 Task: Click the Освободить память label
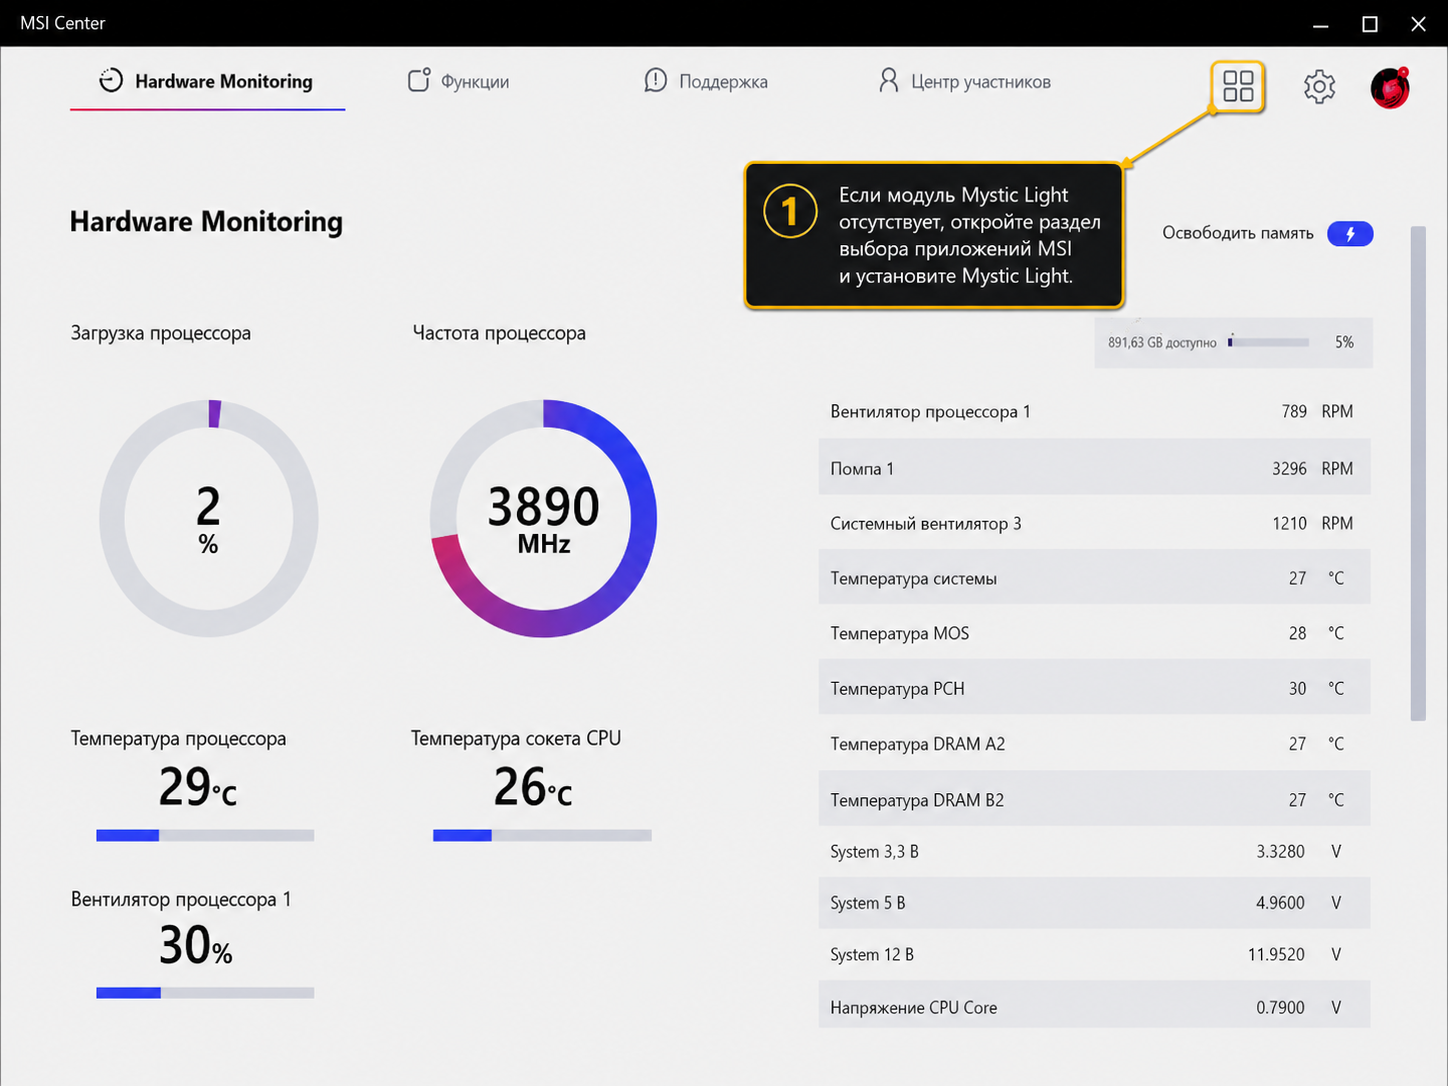pyautogui.click(x=1238, y=233)
